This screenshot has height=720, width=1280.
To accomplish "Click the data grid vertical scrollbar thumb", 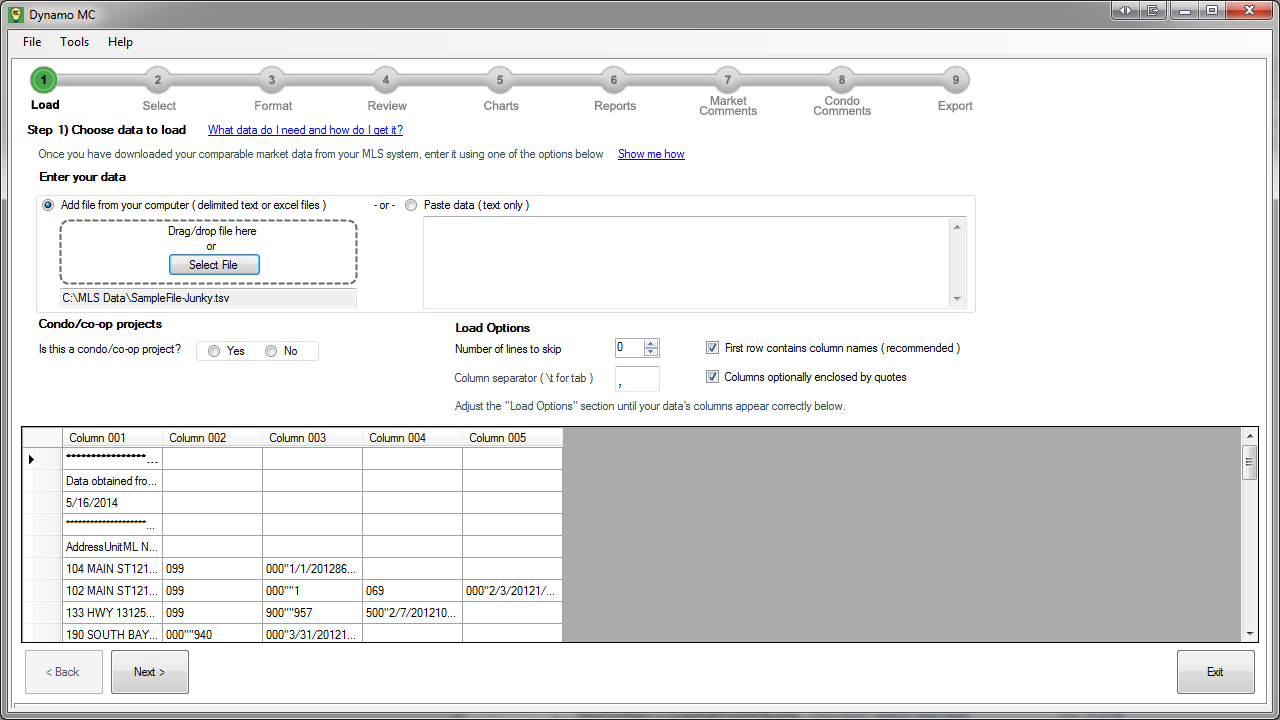I will pyautogui.click(x=1249, y=463).
